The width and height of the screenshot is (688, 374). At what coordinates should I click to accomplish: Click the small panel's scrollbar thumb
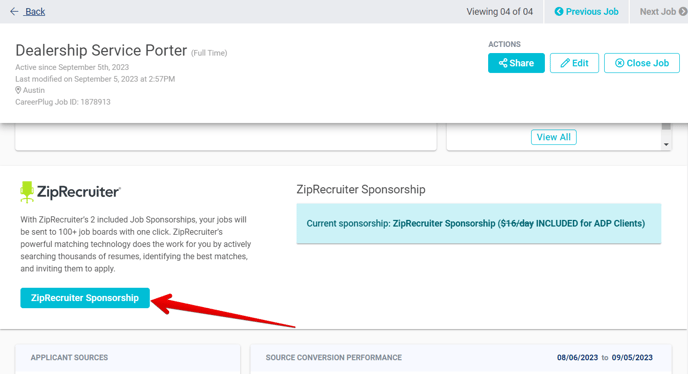tap(666, 126)
